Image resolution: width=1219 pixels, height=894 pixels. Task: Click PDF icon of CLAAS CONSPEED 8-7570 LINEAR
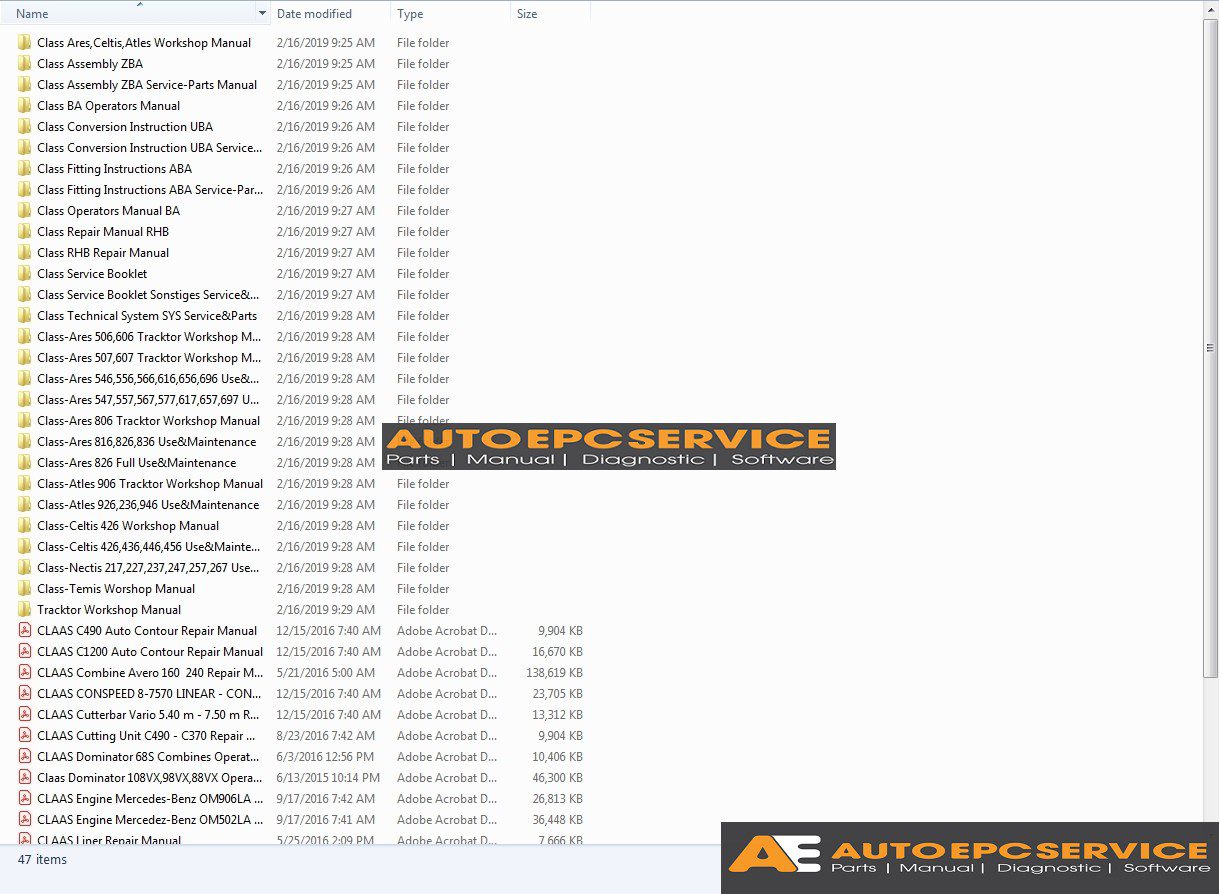pos(24,694)
